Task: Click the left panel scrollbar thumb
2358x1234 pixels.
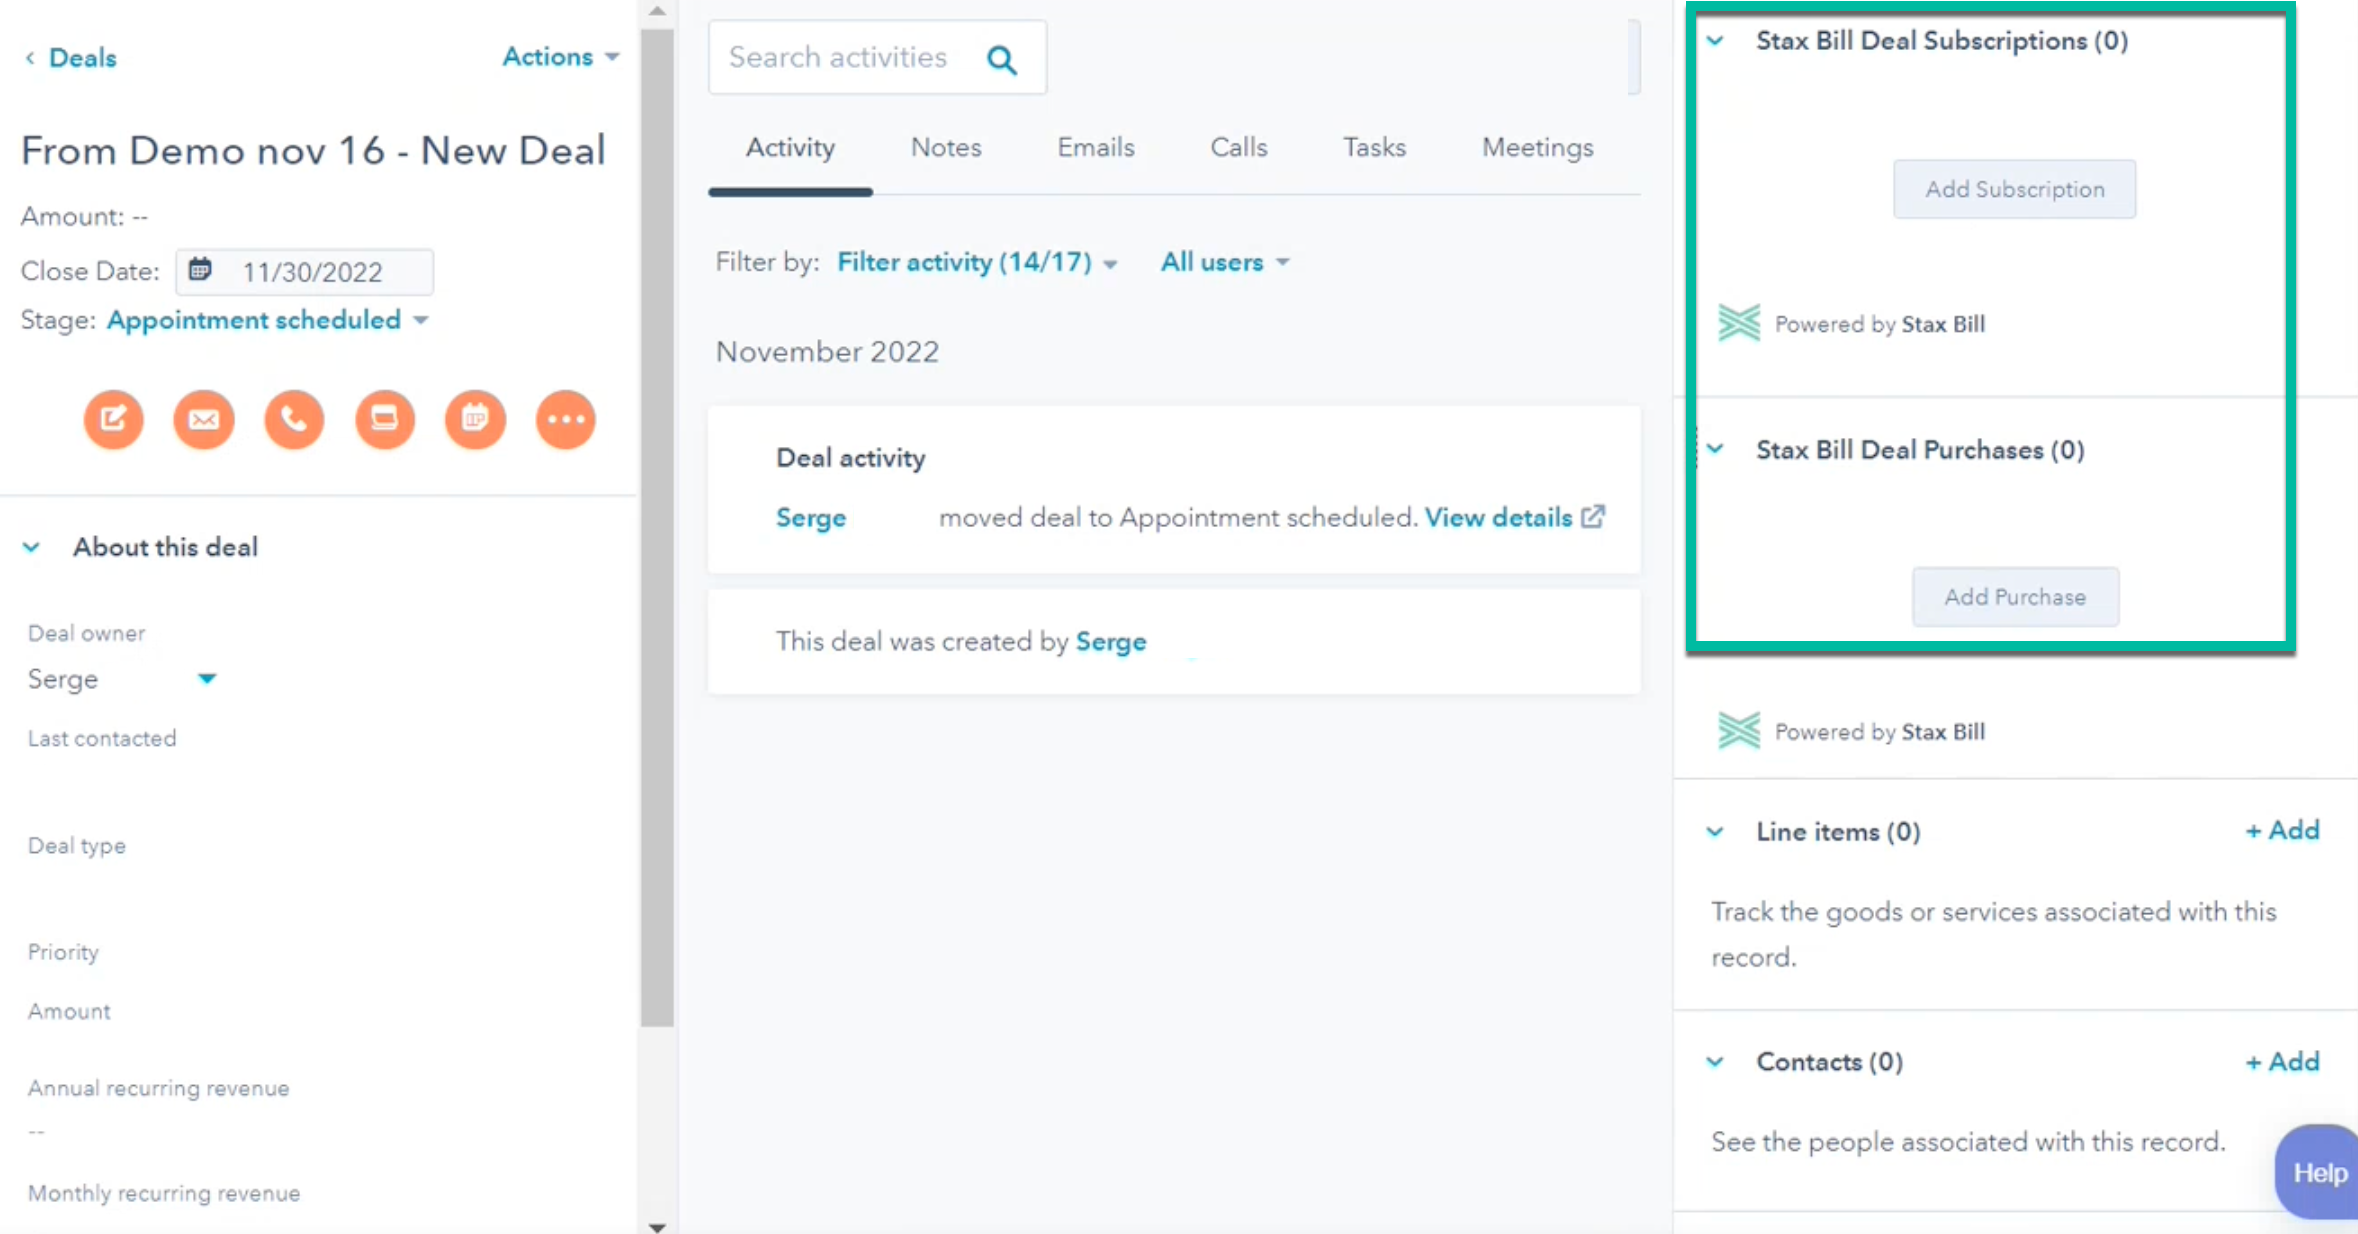Action: (x=657, y=527)
